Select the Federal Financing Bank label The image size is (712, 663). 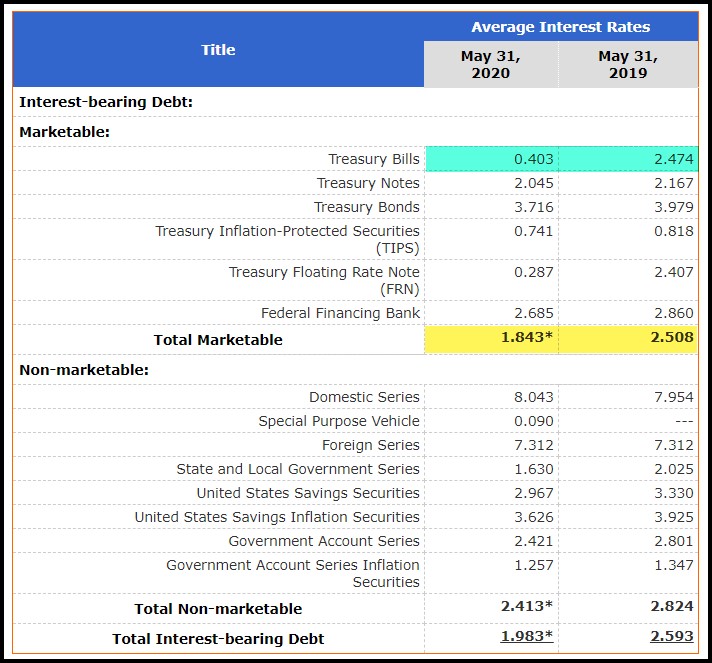click(x=340, y=313)
